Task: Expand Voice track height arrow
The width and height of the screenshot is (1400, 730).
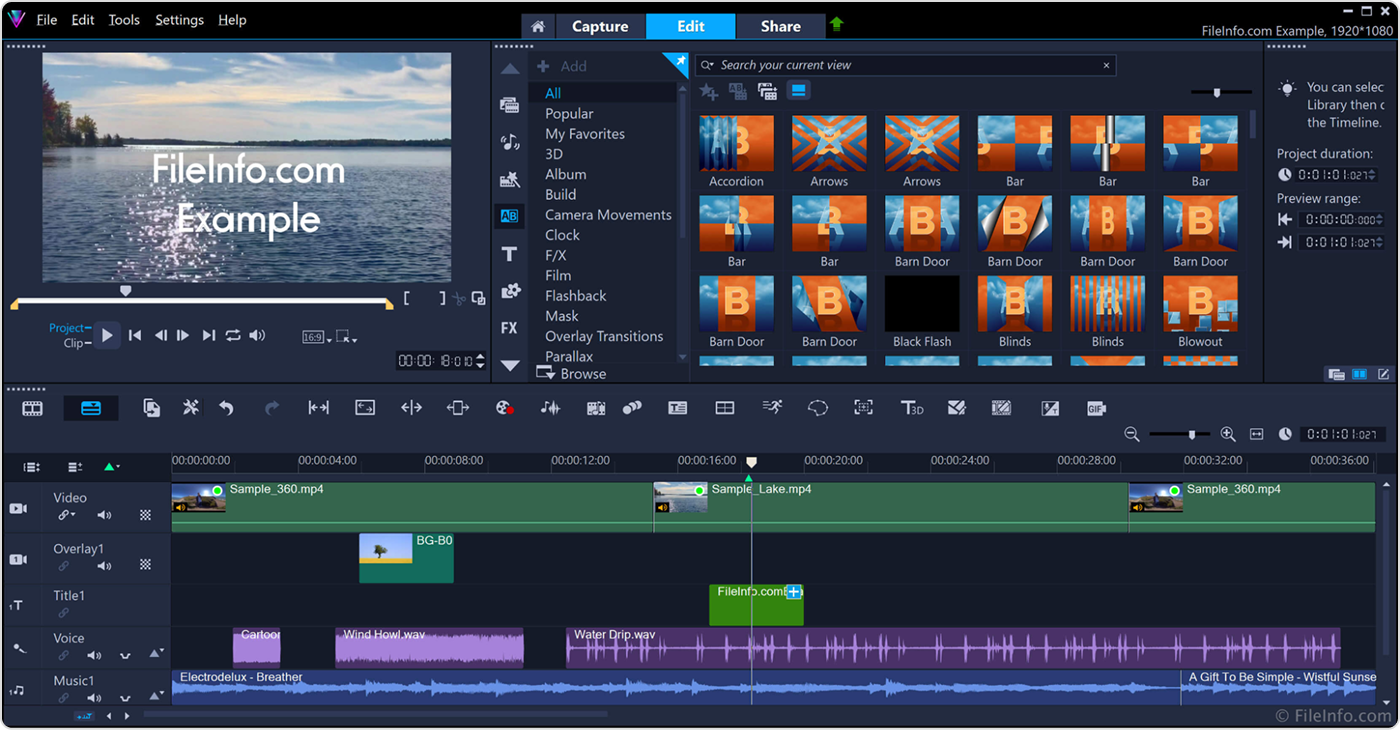Action: (x=156, y=654)
